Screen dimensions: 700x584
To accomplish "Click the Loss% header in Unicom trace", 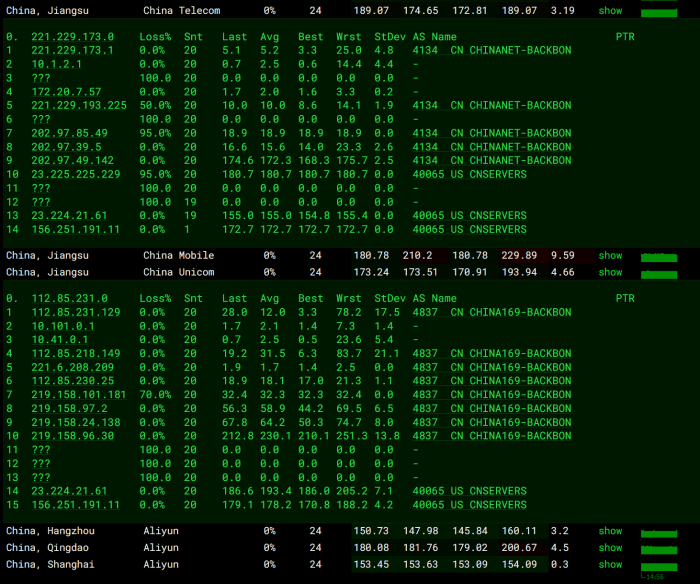I will 155,298.
